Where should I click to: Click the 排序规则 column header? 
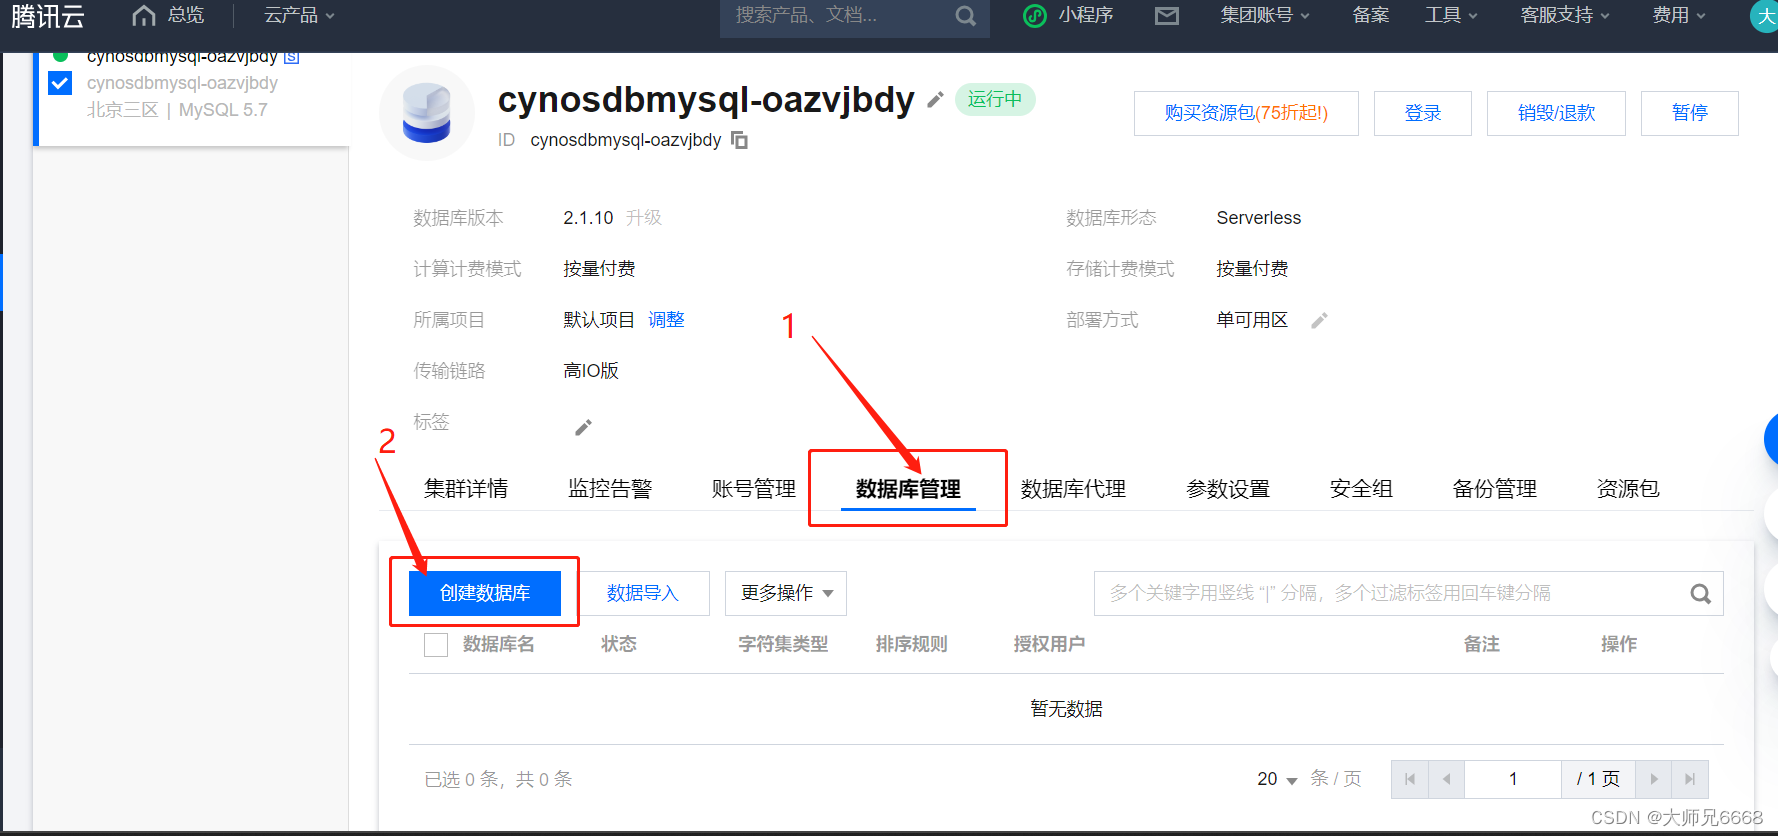click(911, 645)
